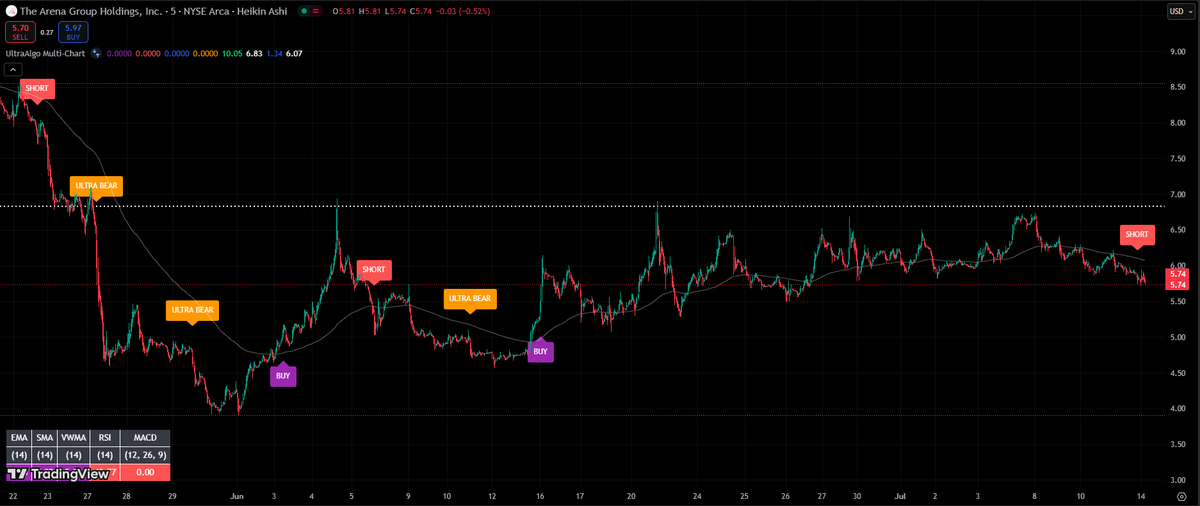Image resolution: width=1200 pixels, height=506 pixels.
Task: Click the purple BUY label near June 16
Action: (x=540, y=351)
